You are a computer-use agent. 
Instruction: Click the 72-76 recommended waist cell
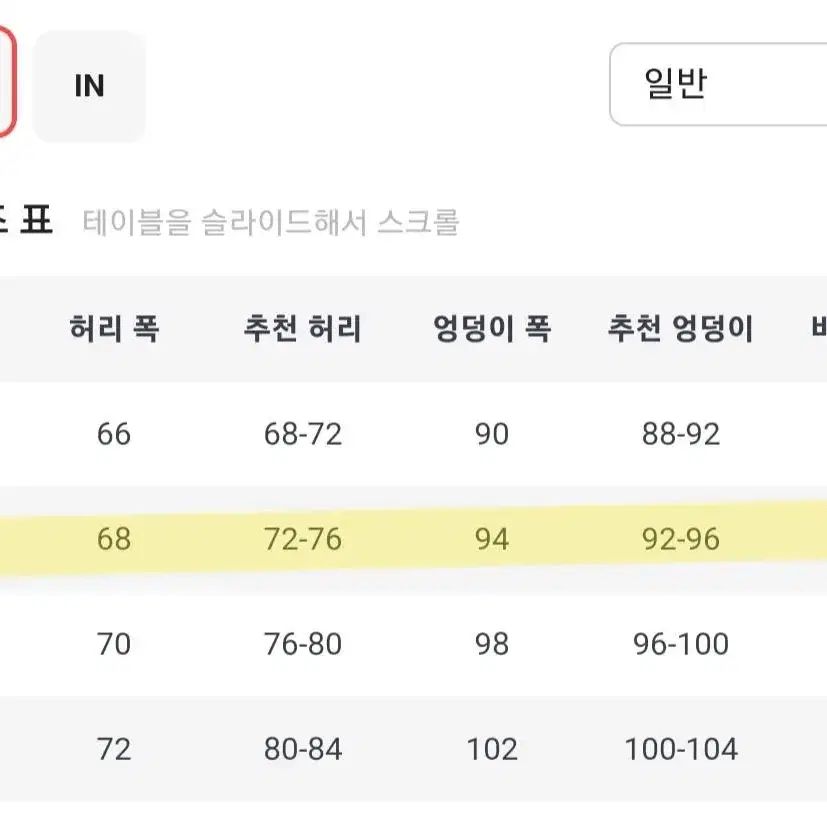(x=303, y=539)
